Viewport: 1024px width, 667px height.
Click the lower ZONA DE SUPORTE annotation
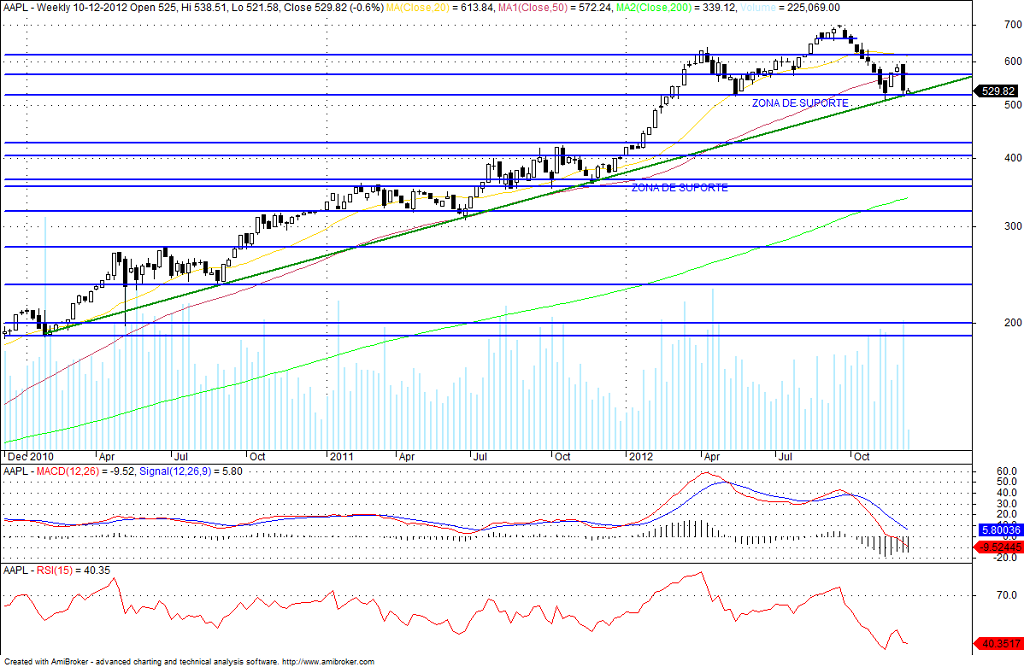[x=679, y=187]
